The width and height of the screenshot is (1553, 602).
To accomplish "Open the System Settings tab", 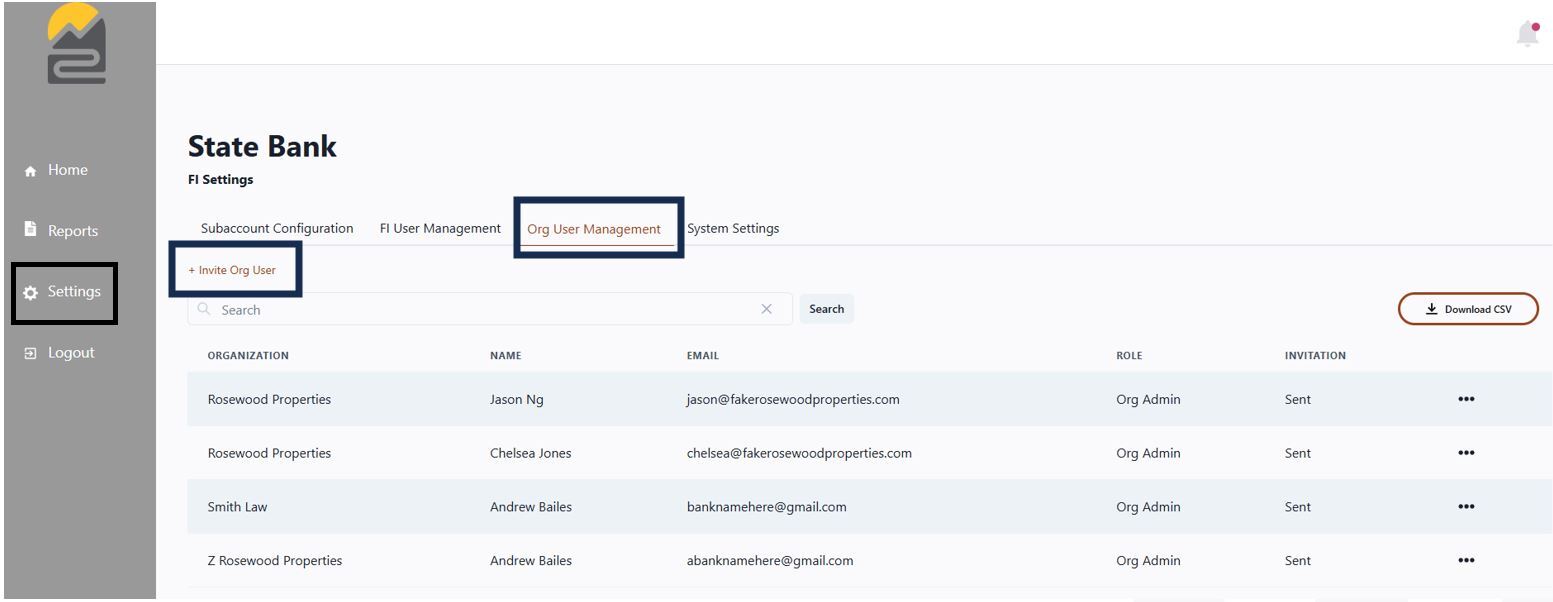I will coord(733,228).
